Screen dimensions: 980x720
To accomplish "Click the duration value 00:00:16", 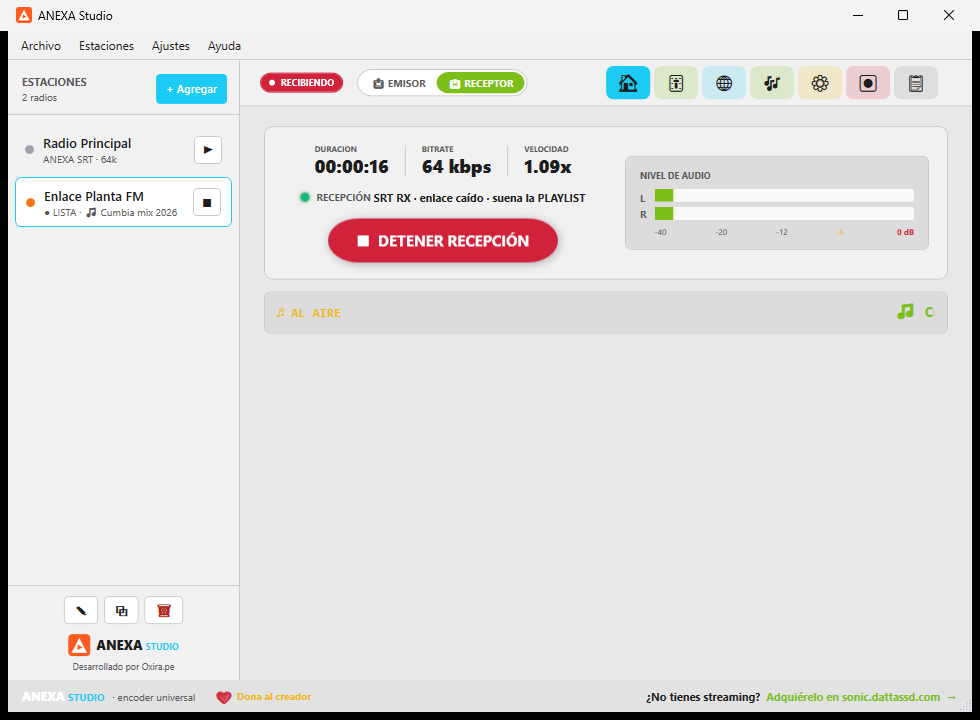I will click(x=351, y=167).
